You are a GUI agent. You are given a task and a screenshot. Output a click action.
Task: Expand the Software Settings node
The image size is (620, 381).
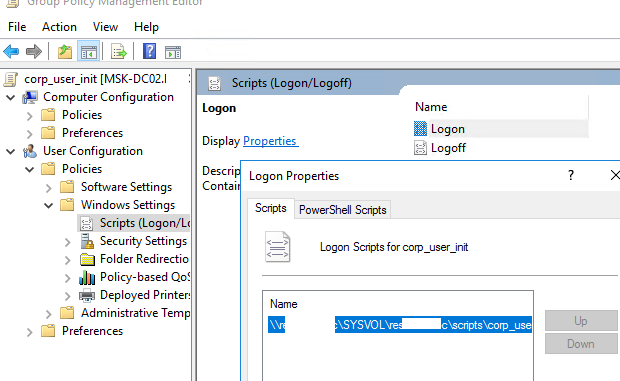pyautogui.click(x=49, y=188)
